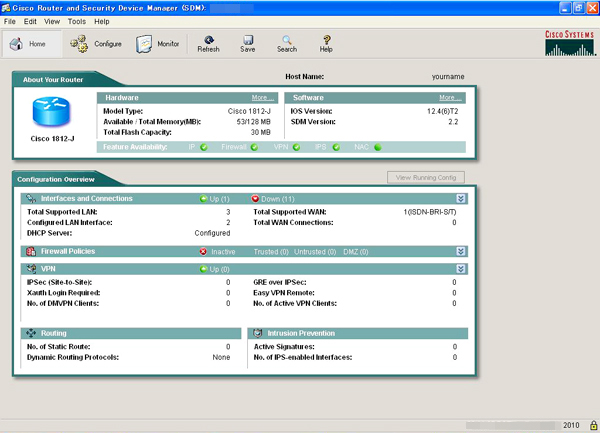Click the DHCP Server Configured value
Viewport: 600px width, 433px height.
[x=212, y=233]
